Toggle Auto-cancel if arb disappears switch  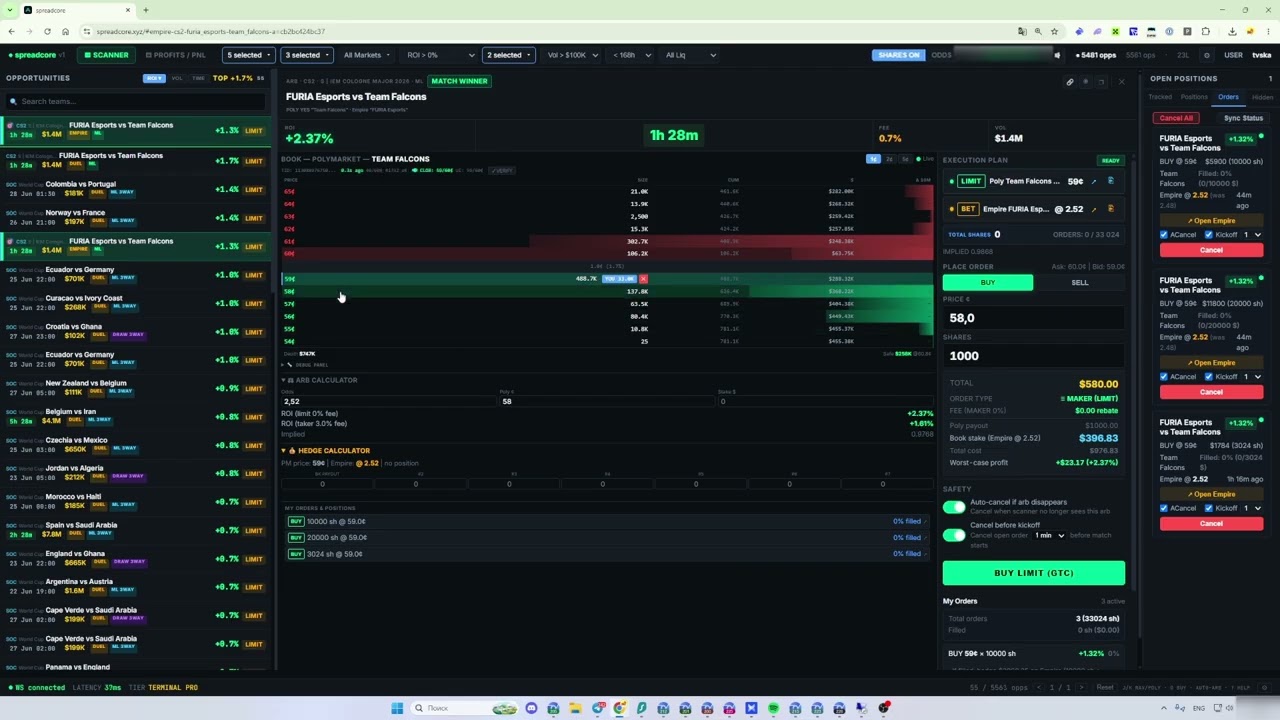point(954,507)
